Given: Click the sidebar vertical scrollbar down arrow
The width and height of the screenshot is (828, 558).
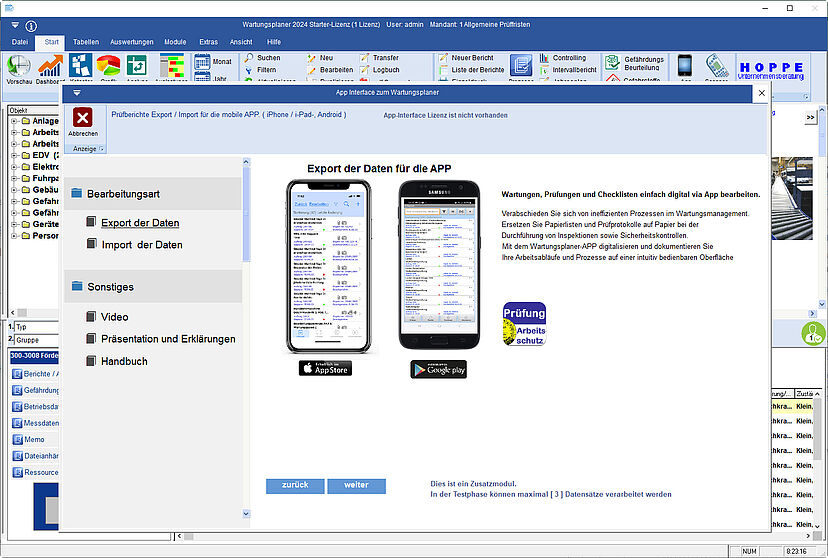Looking at the screenshot, I should [x=247, y=514].
